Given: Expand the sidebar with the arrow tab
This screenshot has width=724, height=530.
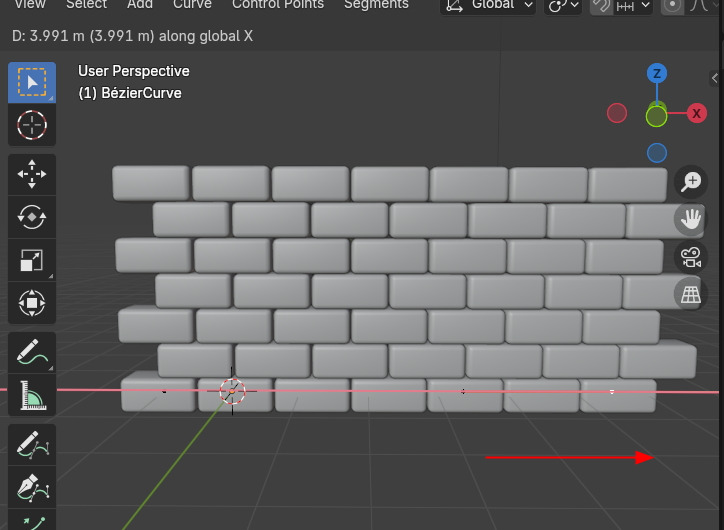Looking at the screenshot, I should pos(714,78).
